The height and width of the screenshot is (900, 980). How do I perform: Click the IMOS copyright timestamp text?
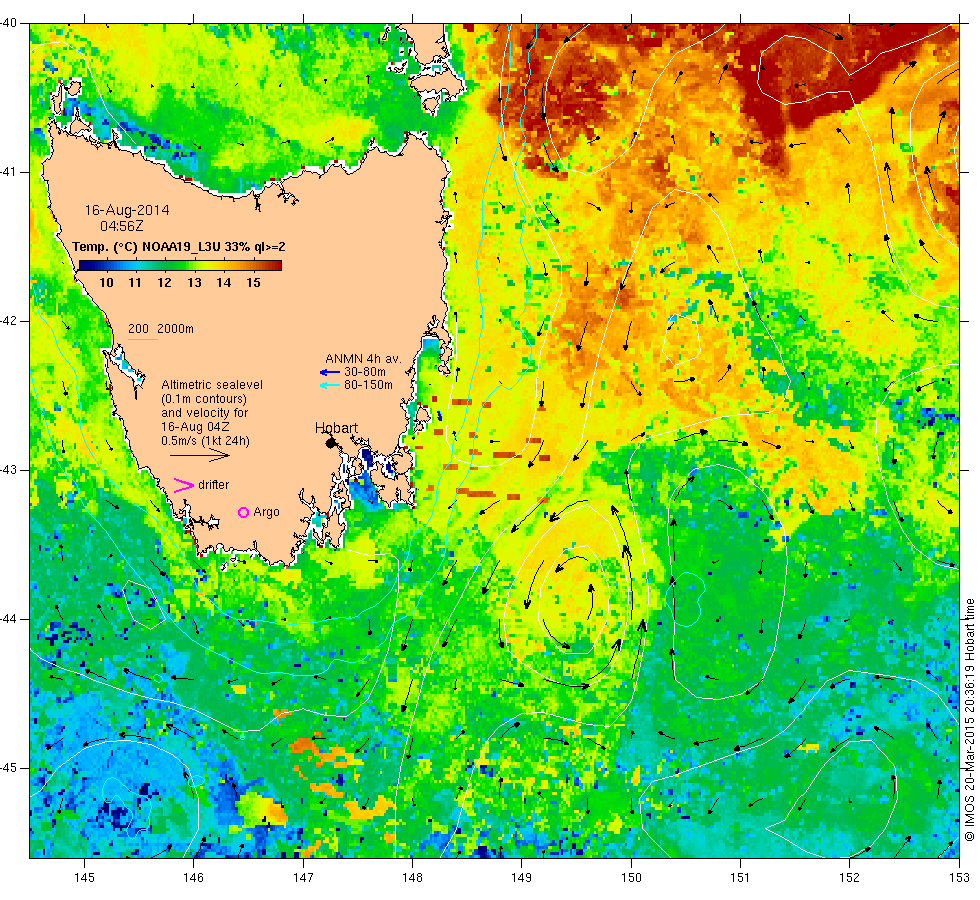click(969, 719)
